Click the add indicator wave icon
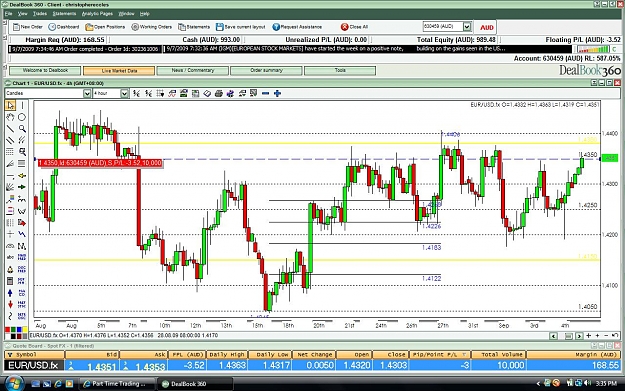This screenshot has height=391, width=625. [x=172, y=93]
